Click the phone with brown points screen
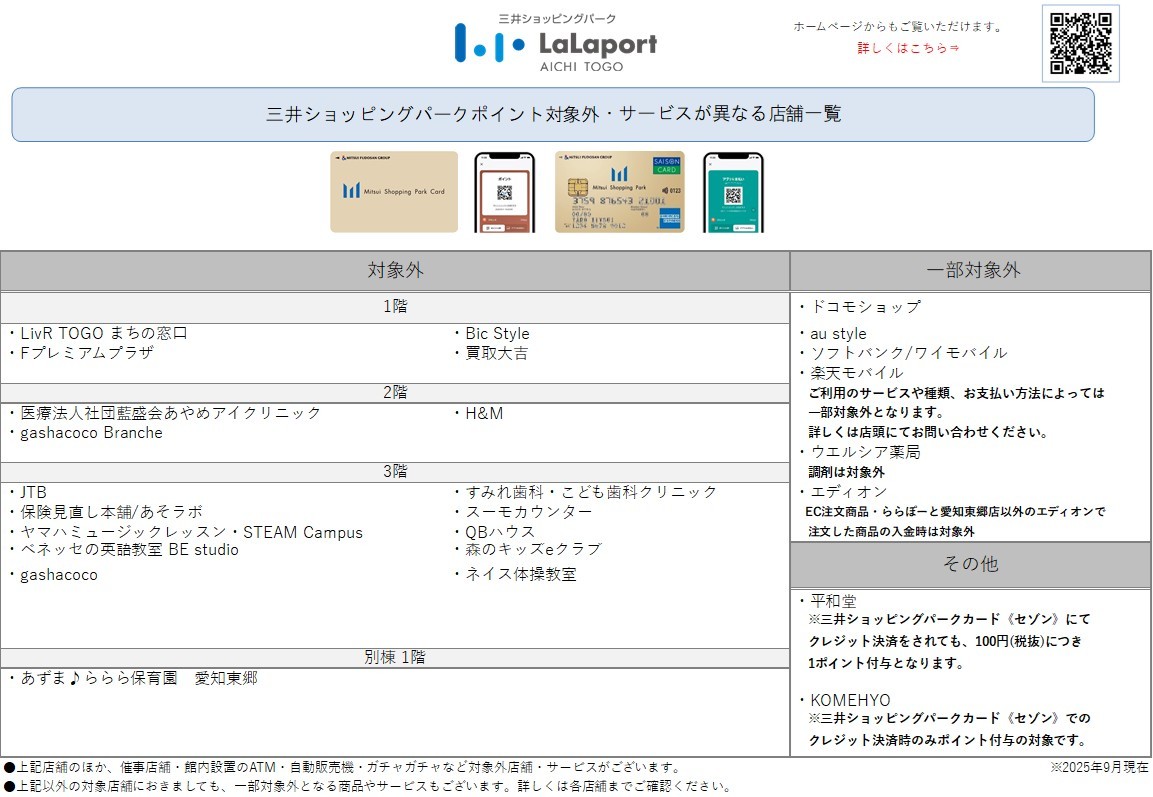 click(504, 193)
